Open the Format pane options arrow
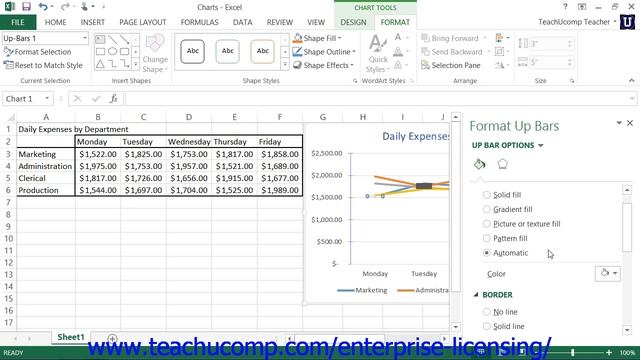Viewport: 640px width, 360px height. point(619,123)
